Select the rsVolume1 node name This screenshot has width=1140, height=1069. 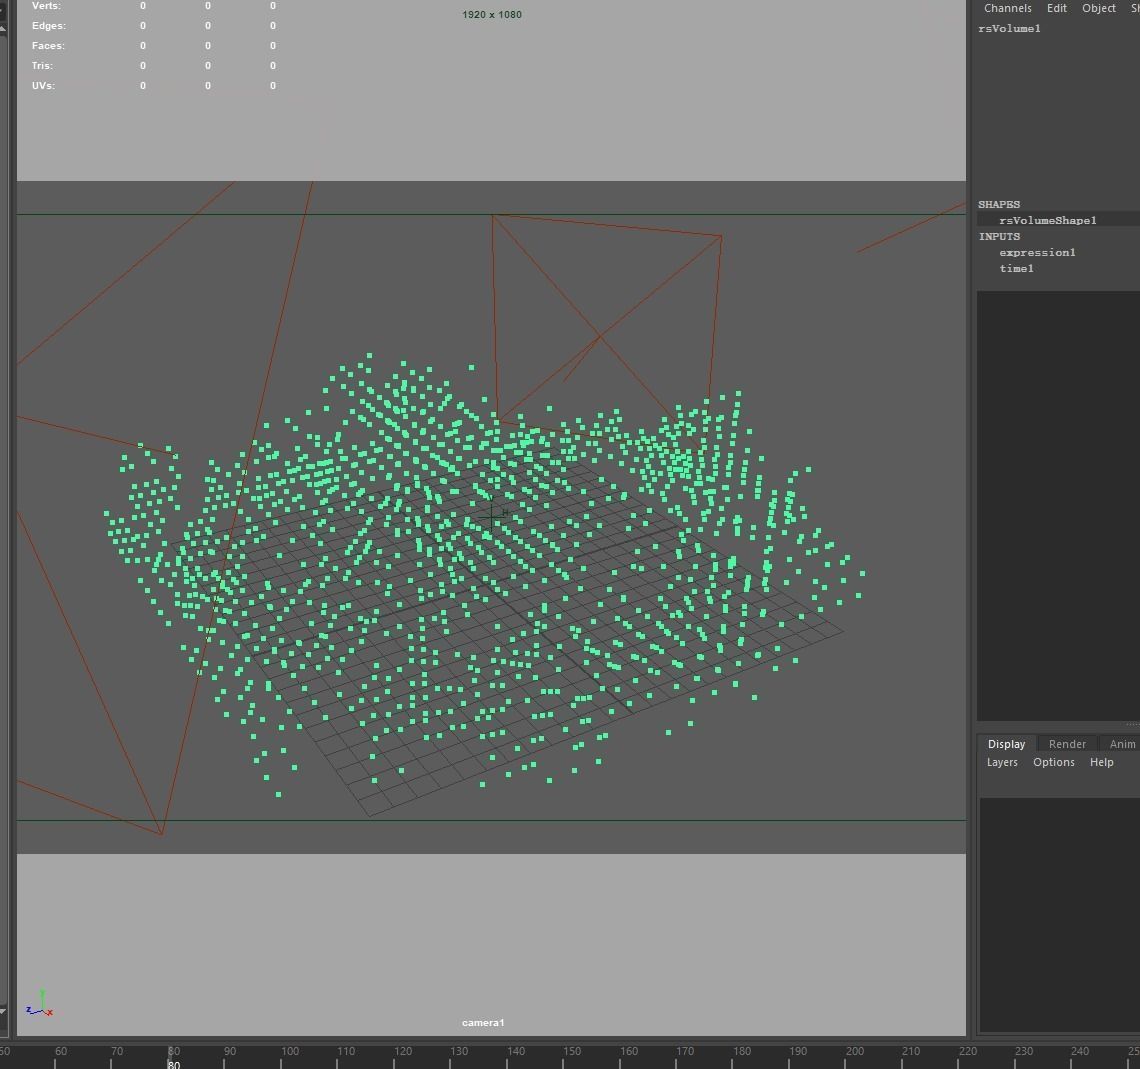[1009, 28]
